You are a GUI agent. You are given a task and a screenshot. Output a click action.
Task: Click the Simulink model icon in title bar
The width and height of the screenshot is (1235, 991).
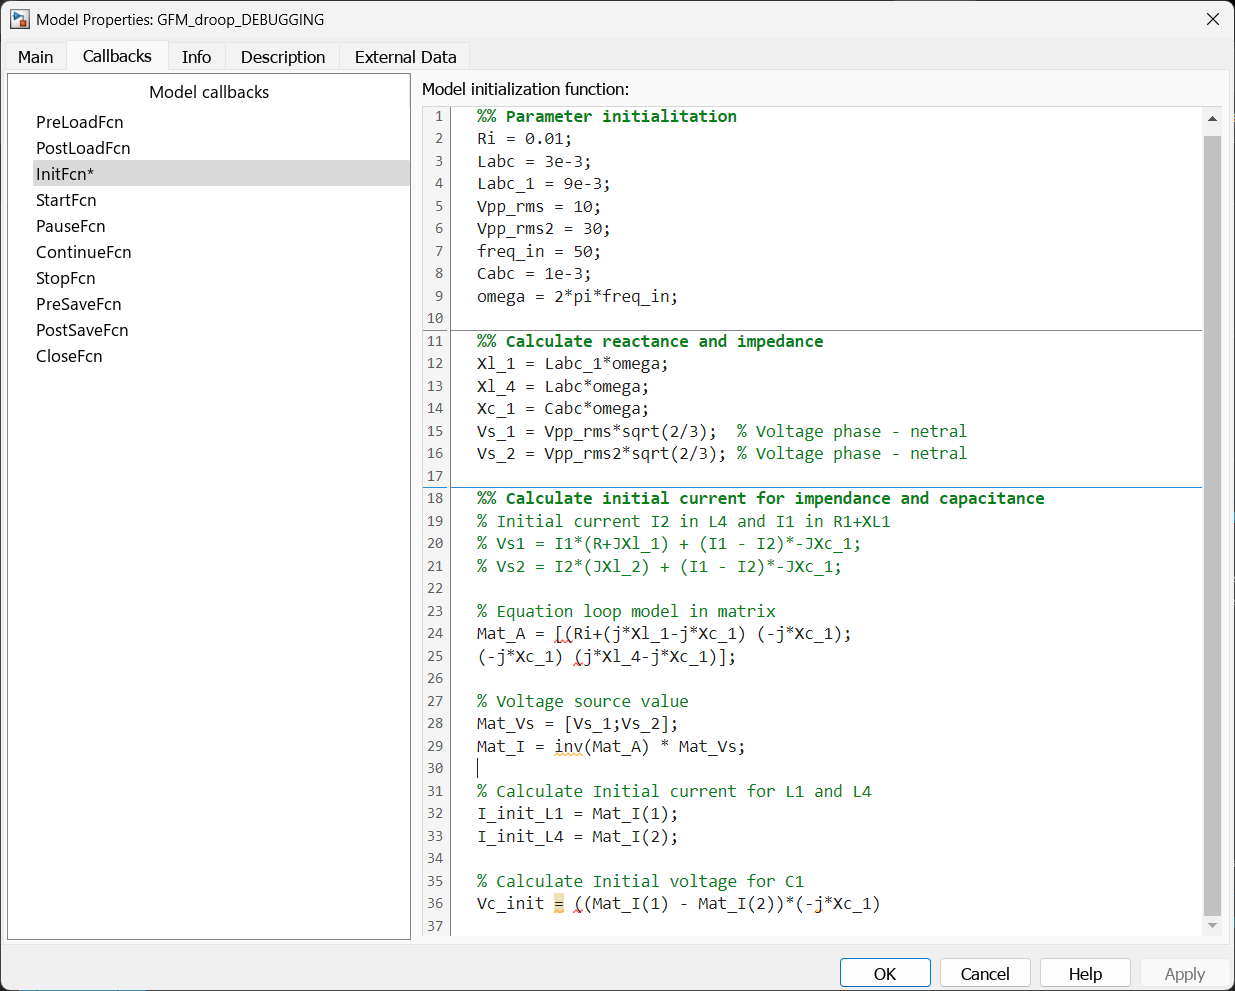(19, 19)
